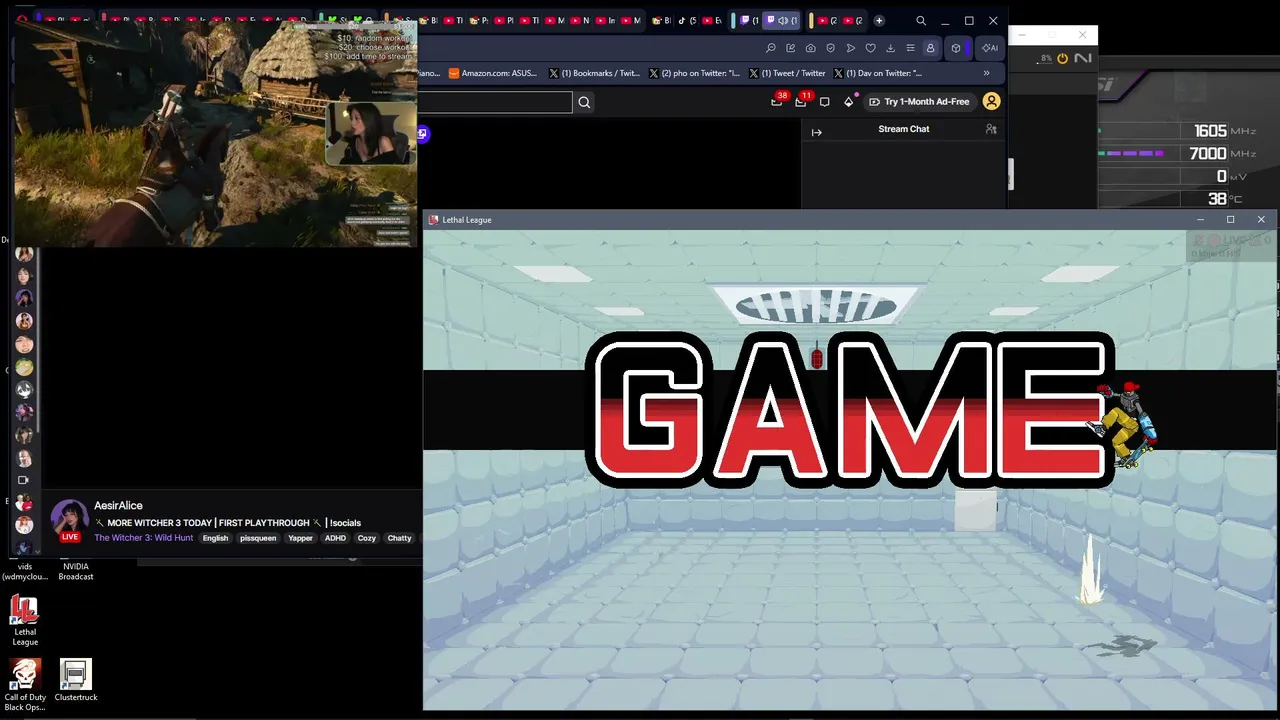Open the browser easy setup menu

pyautogui.click(x=910, y=48)
